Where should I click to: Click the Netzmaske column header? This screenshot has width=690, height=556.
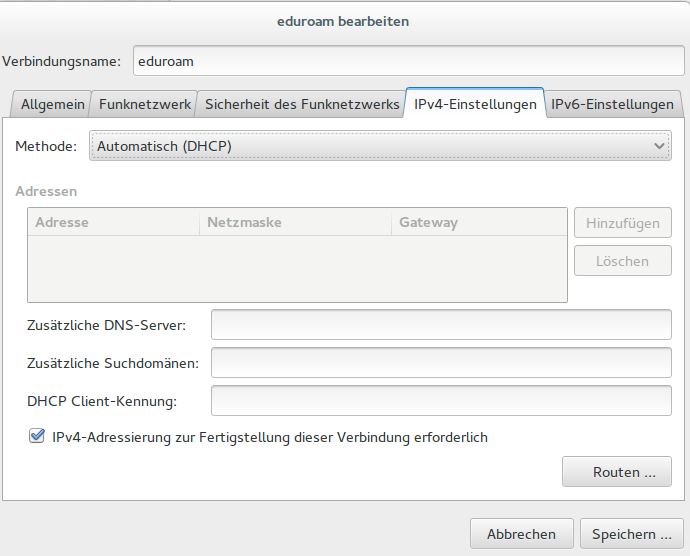tap(295, 222)
